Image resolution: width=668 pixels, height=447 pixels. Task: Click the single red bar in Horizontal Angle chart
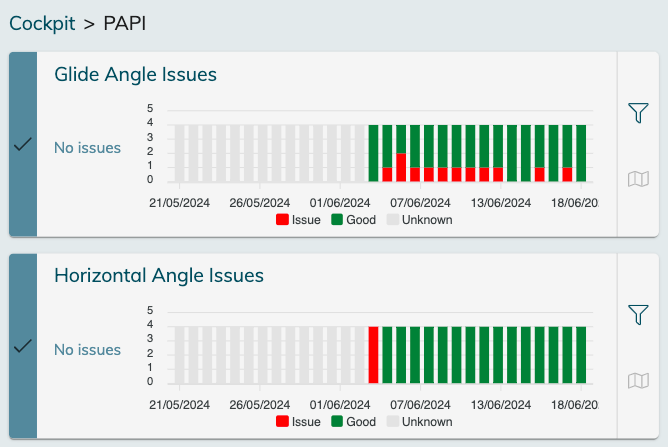[x=374, y=355]
